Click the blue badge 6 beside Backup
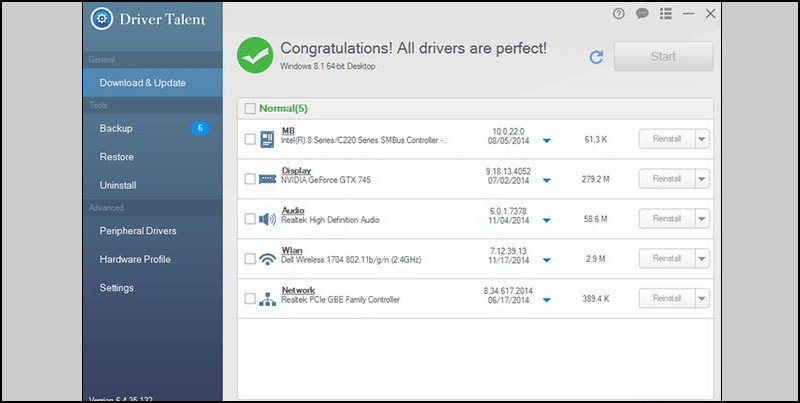The width and height of the screenshot is (800, 403). 199,128
